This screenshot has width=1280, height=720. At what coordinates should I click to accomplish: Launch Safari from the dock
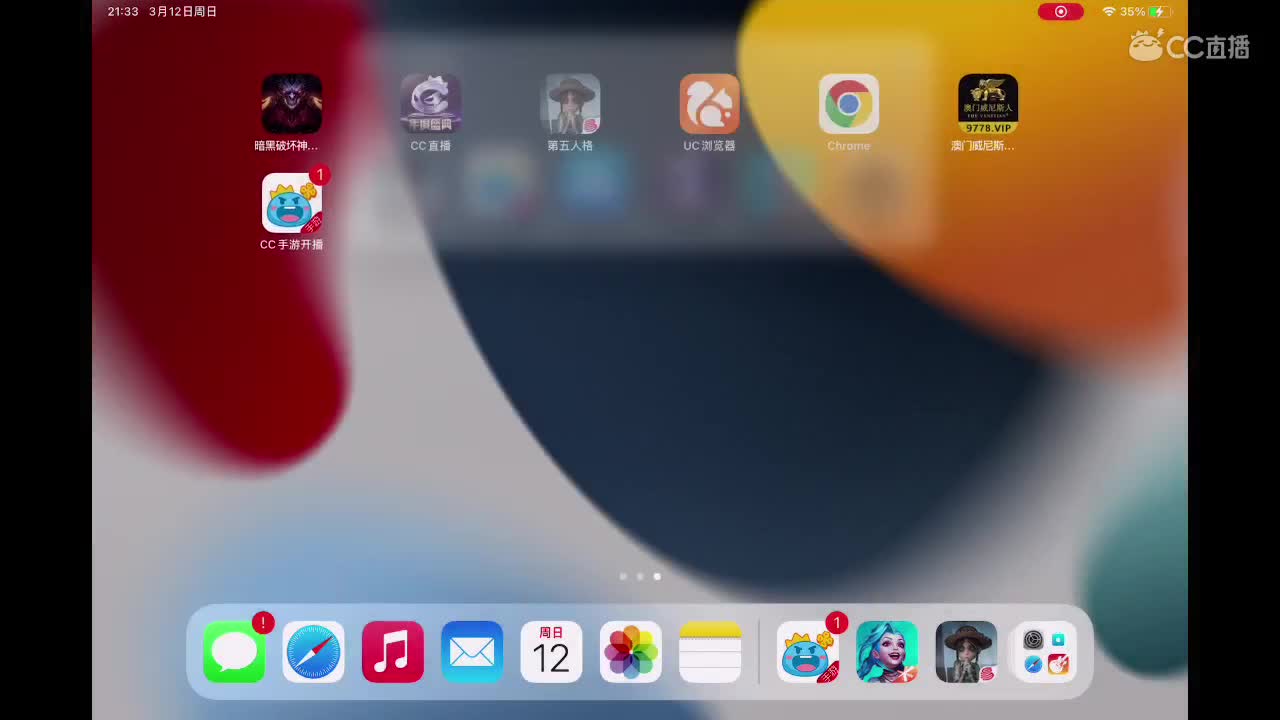coord(313,652)
